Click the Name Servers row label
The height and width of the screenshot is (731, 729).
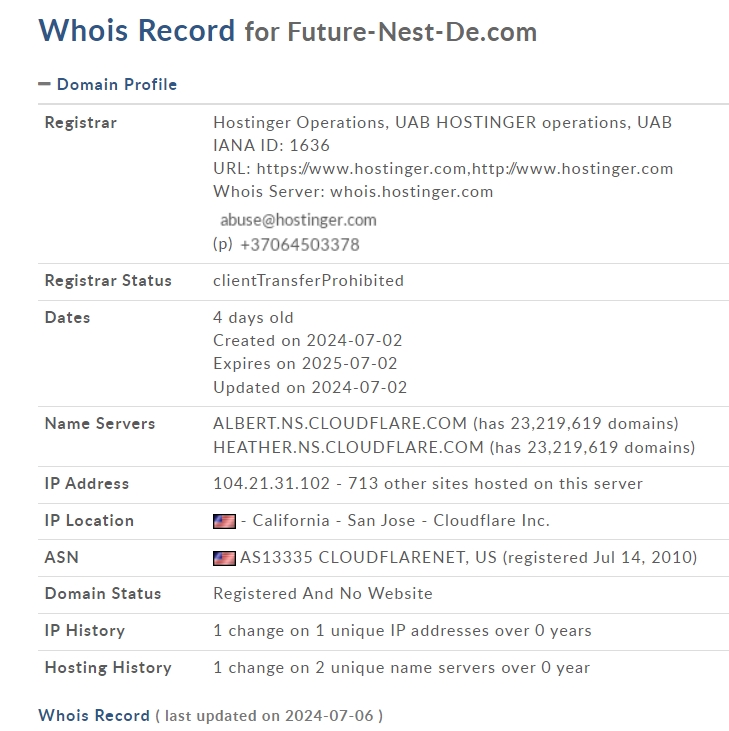100,423
